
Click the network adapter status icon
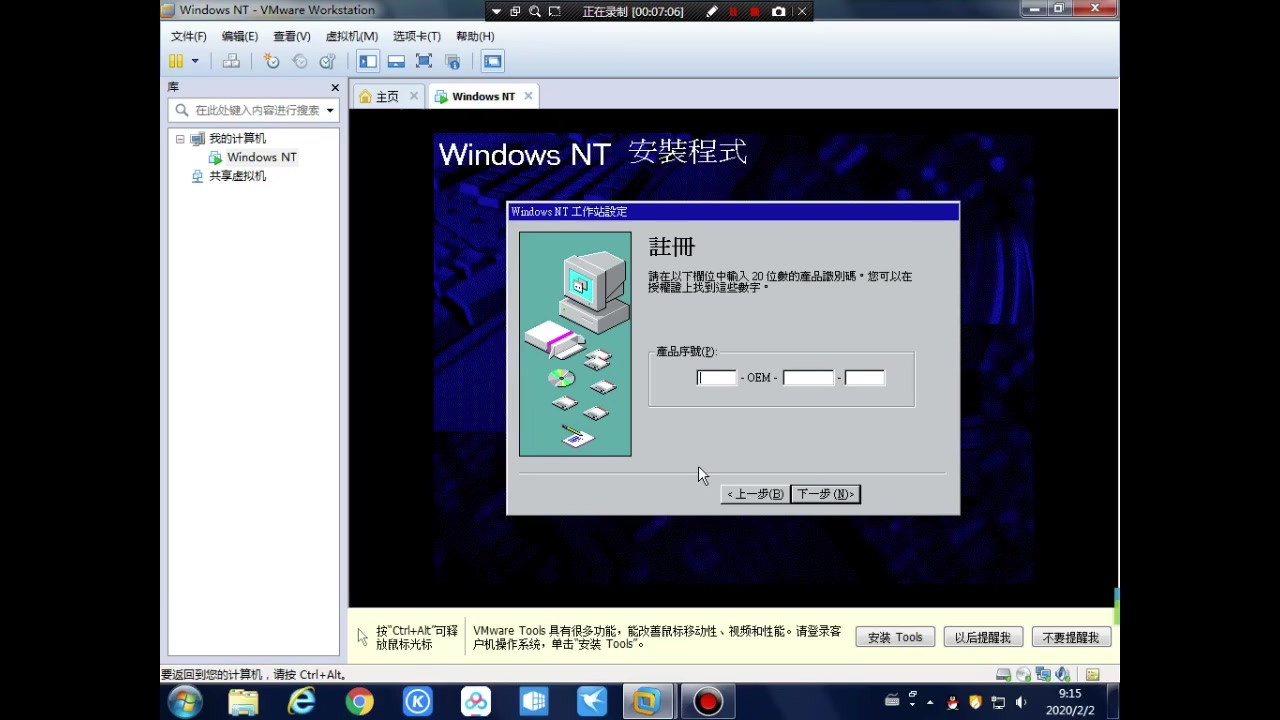pyautogui.click(x=1043, y=674)
